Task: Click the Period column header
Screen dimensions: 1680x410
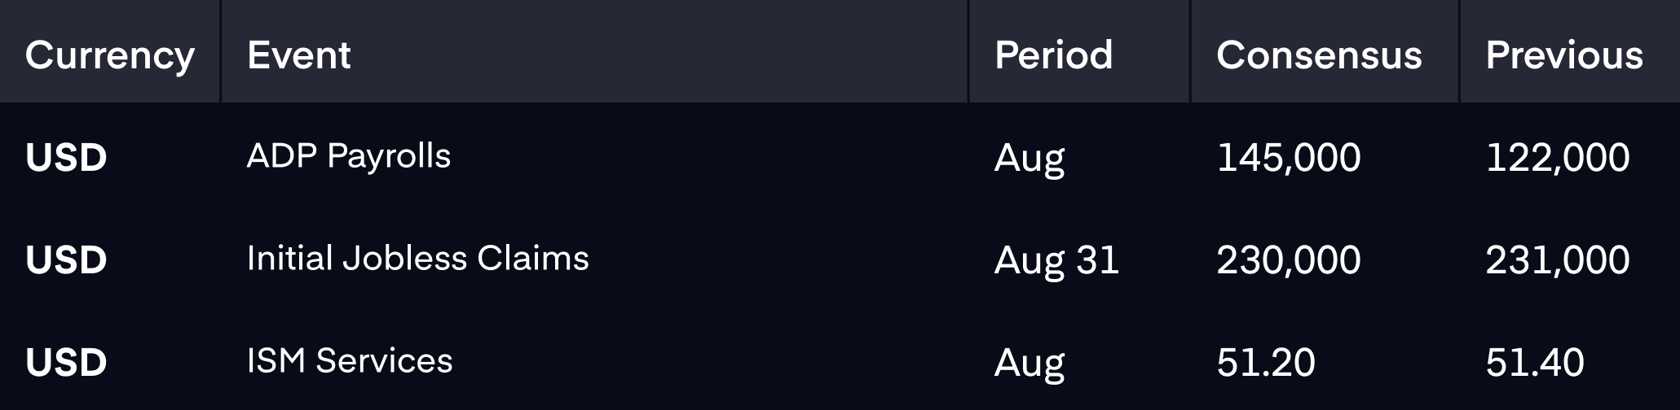Action: click(x=1053, y=55)
